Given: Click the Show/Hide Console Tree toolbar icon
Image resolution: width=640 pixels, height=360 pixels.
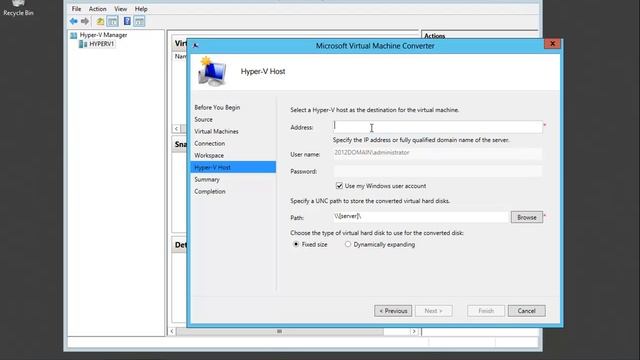Looking at the screenshot, I should tap(113, 21).
